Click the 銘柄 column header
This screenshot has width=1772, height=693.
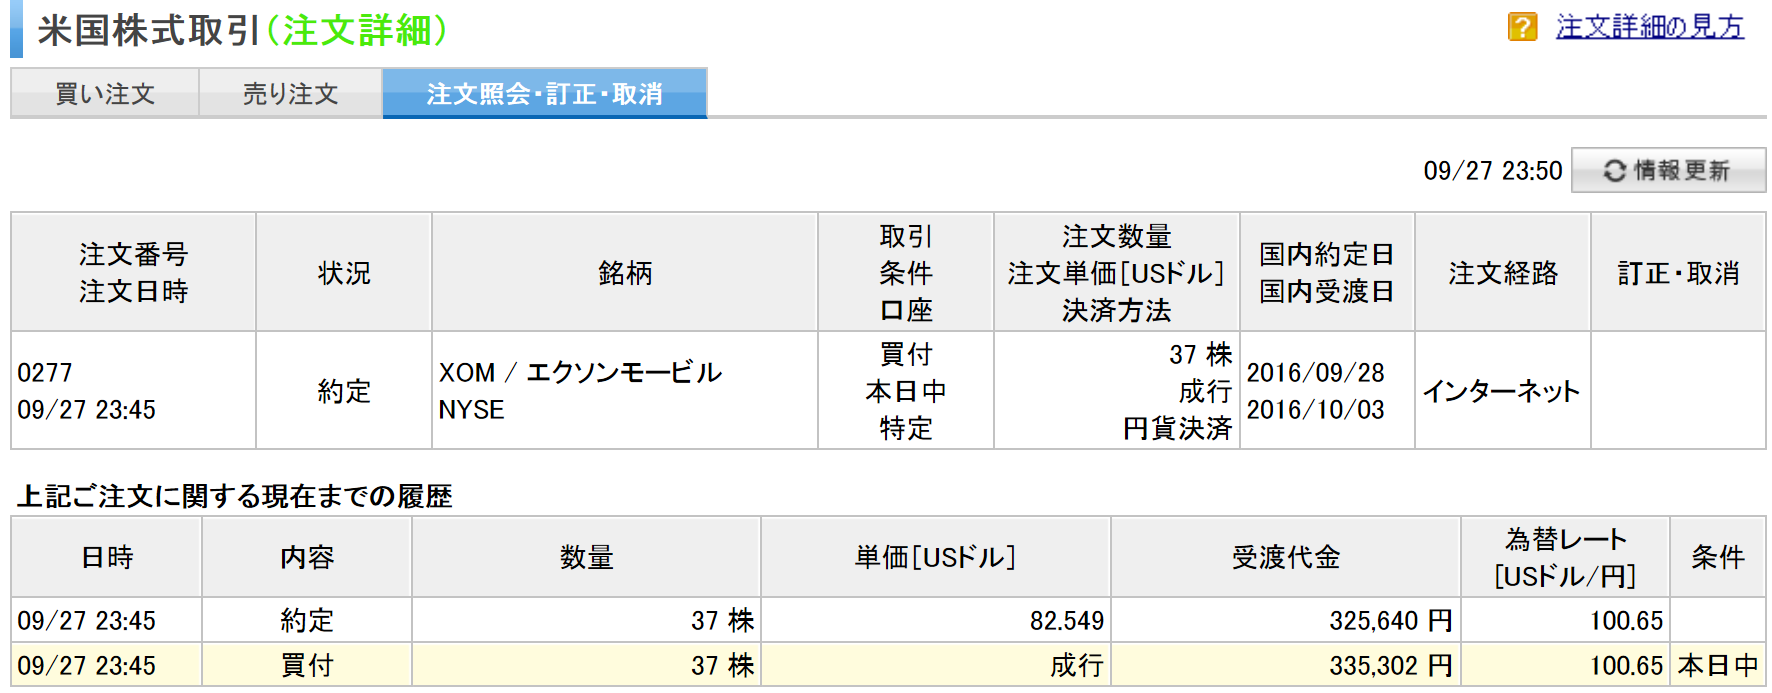[625, 273]
